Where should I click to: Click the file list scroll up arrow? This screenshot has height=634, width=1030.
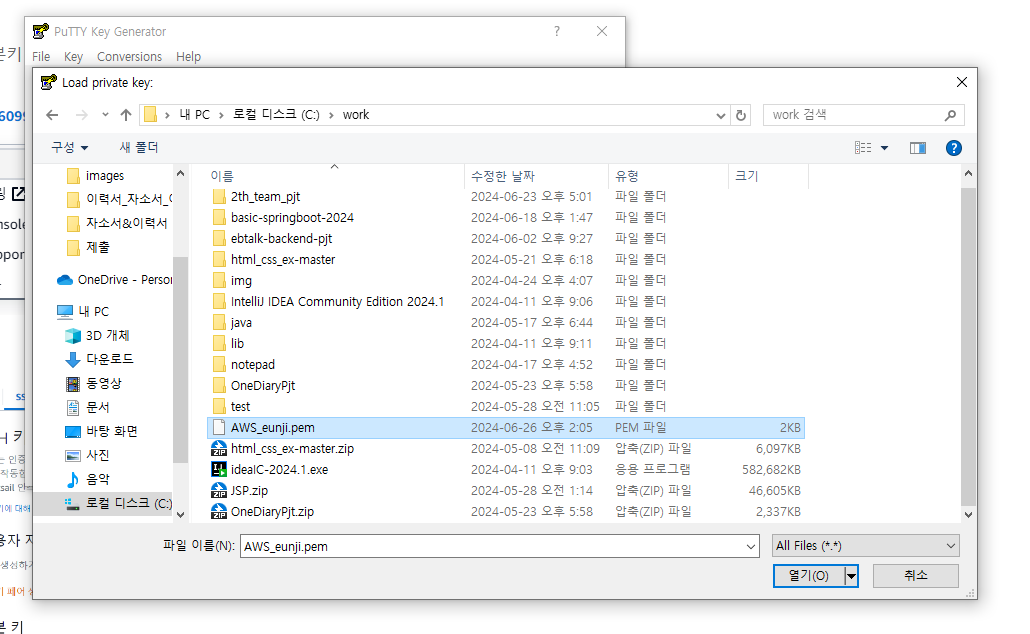[968, 174]
